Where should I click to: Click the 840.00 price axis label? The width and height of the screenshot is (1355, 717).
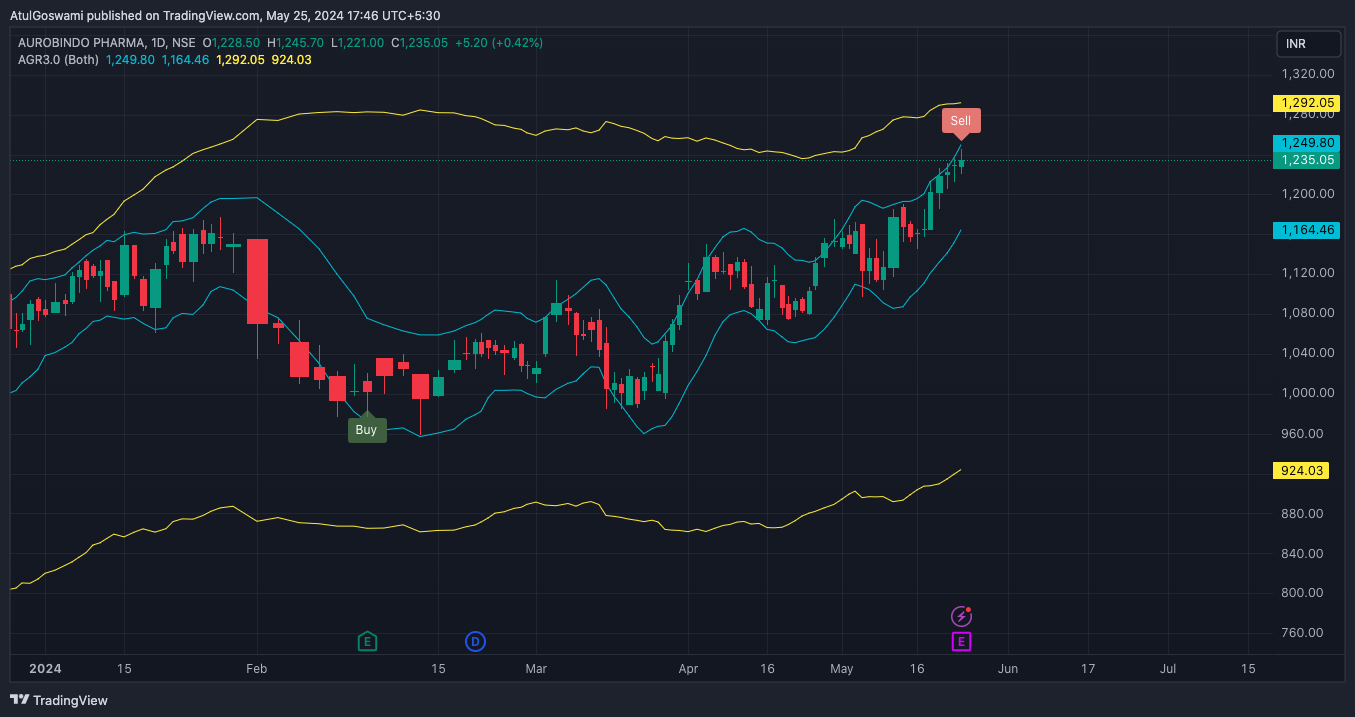tap(1303, 554)
